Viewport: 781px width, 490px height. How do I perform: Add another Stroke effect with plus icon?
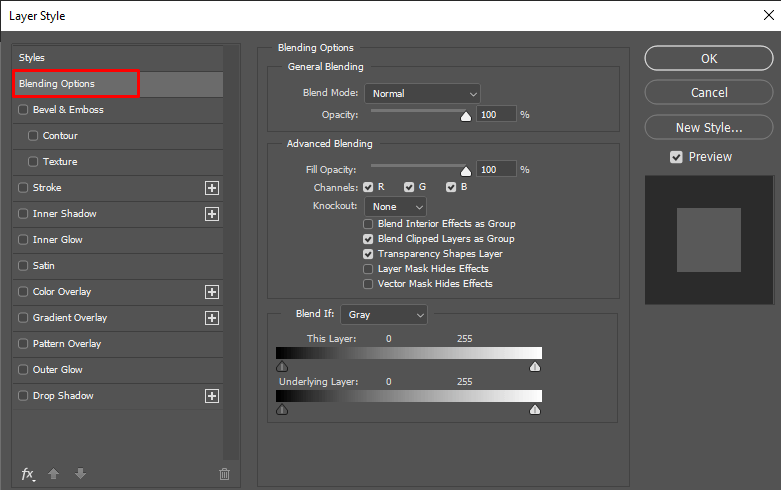[x=211, y=188]
